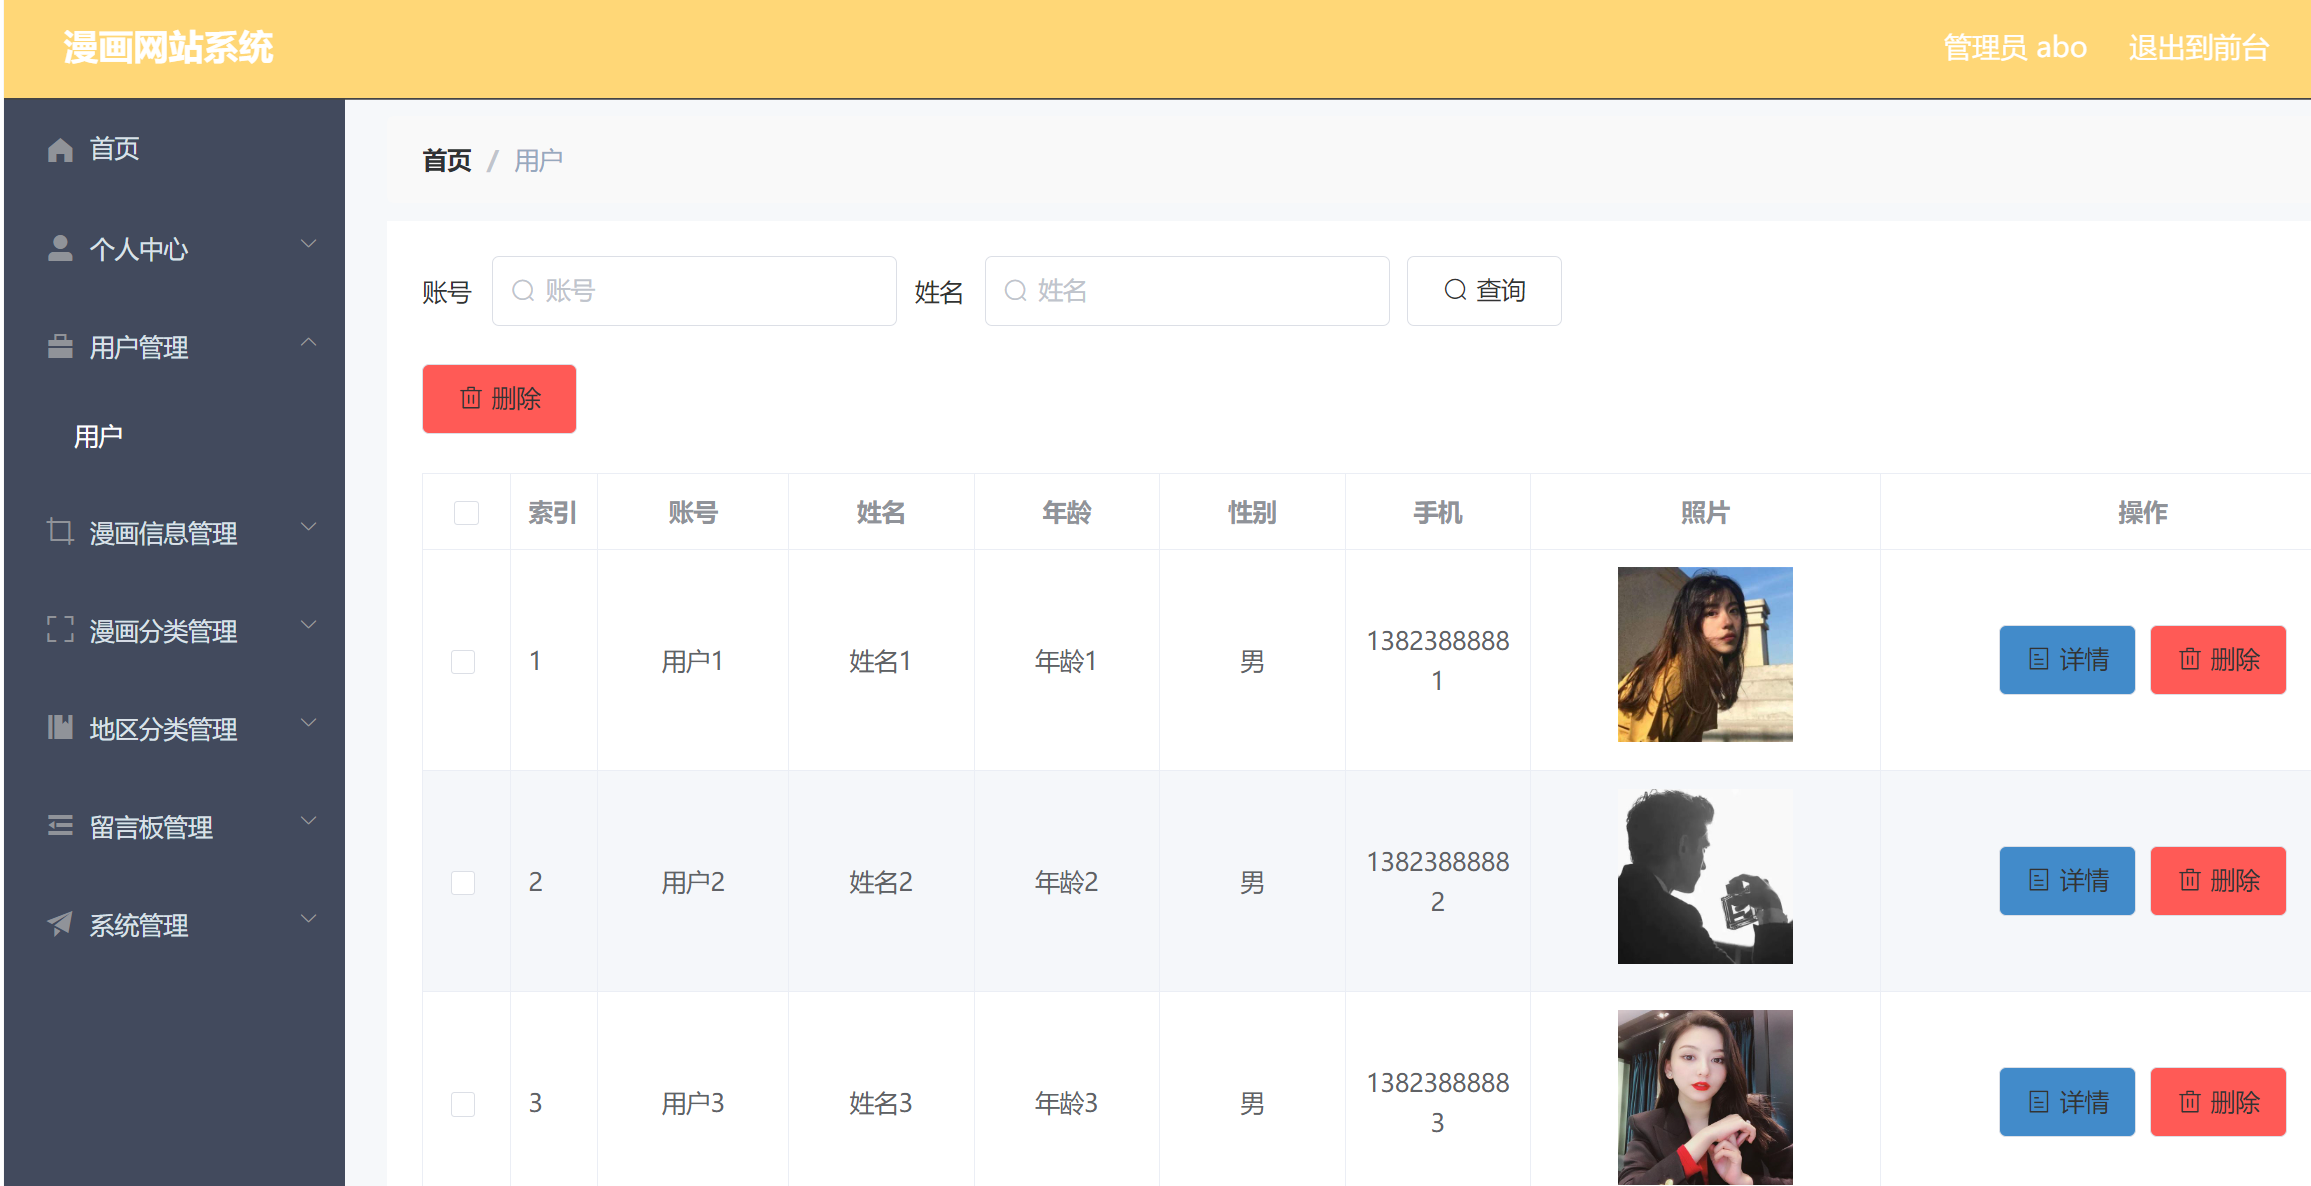
Task: Click the paper plane icon for 系统管理
Action: click(60, 924)
